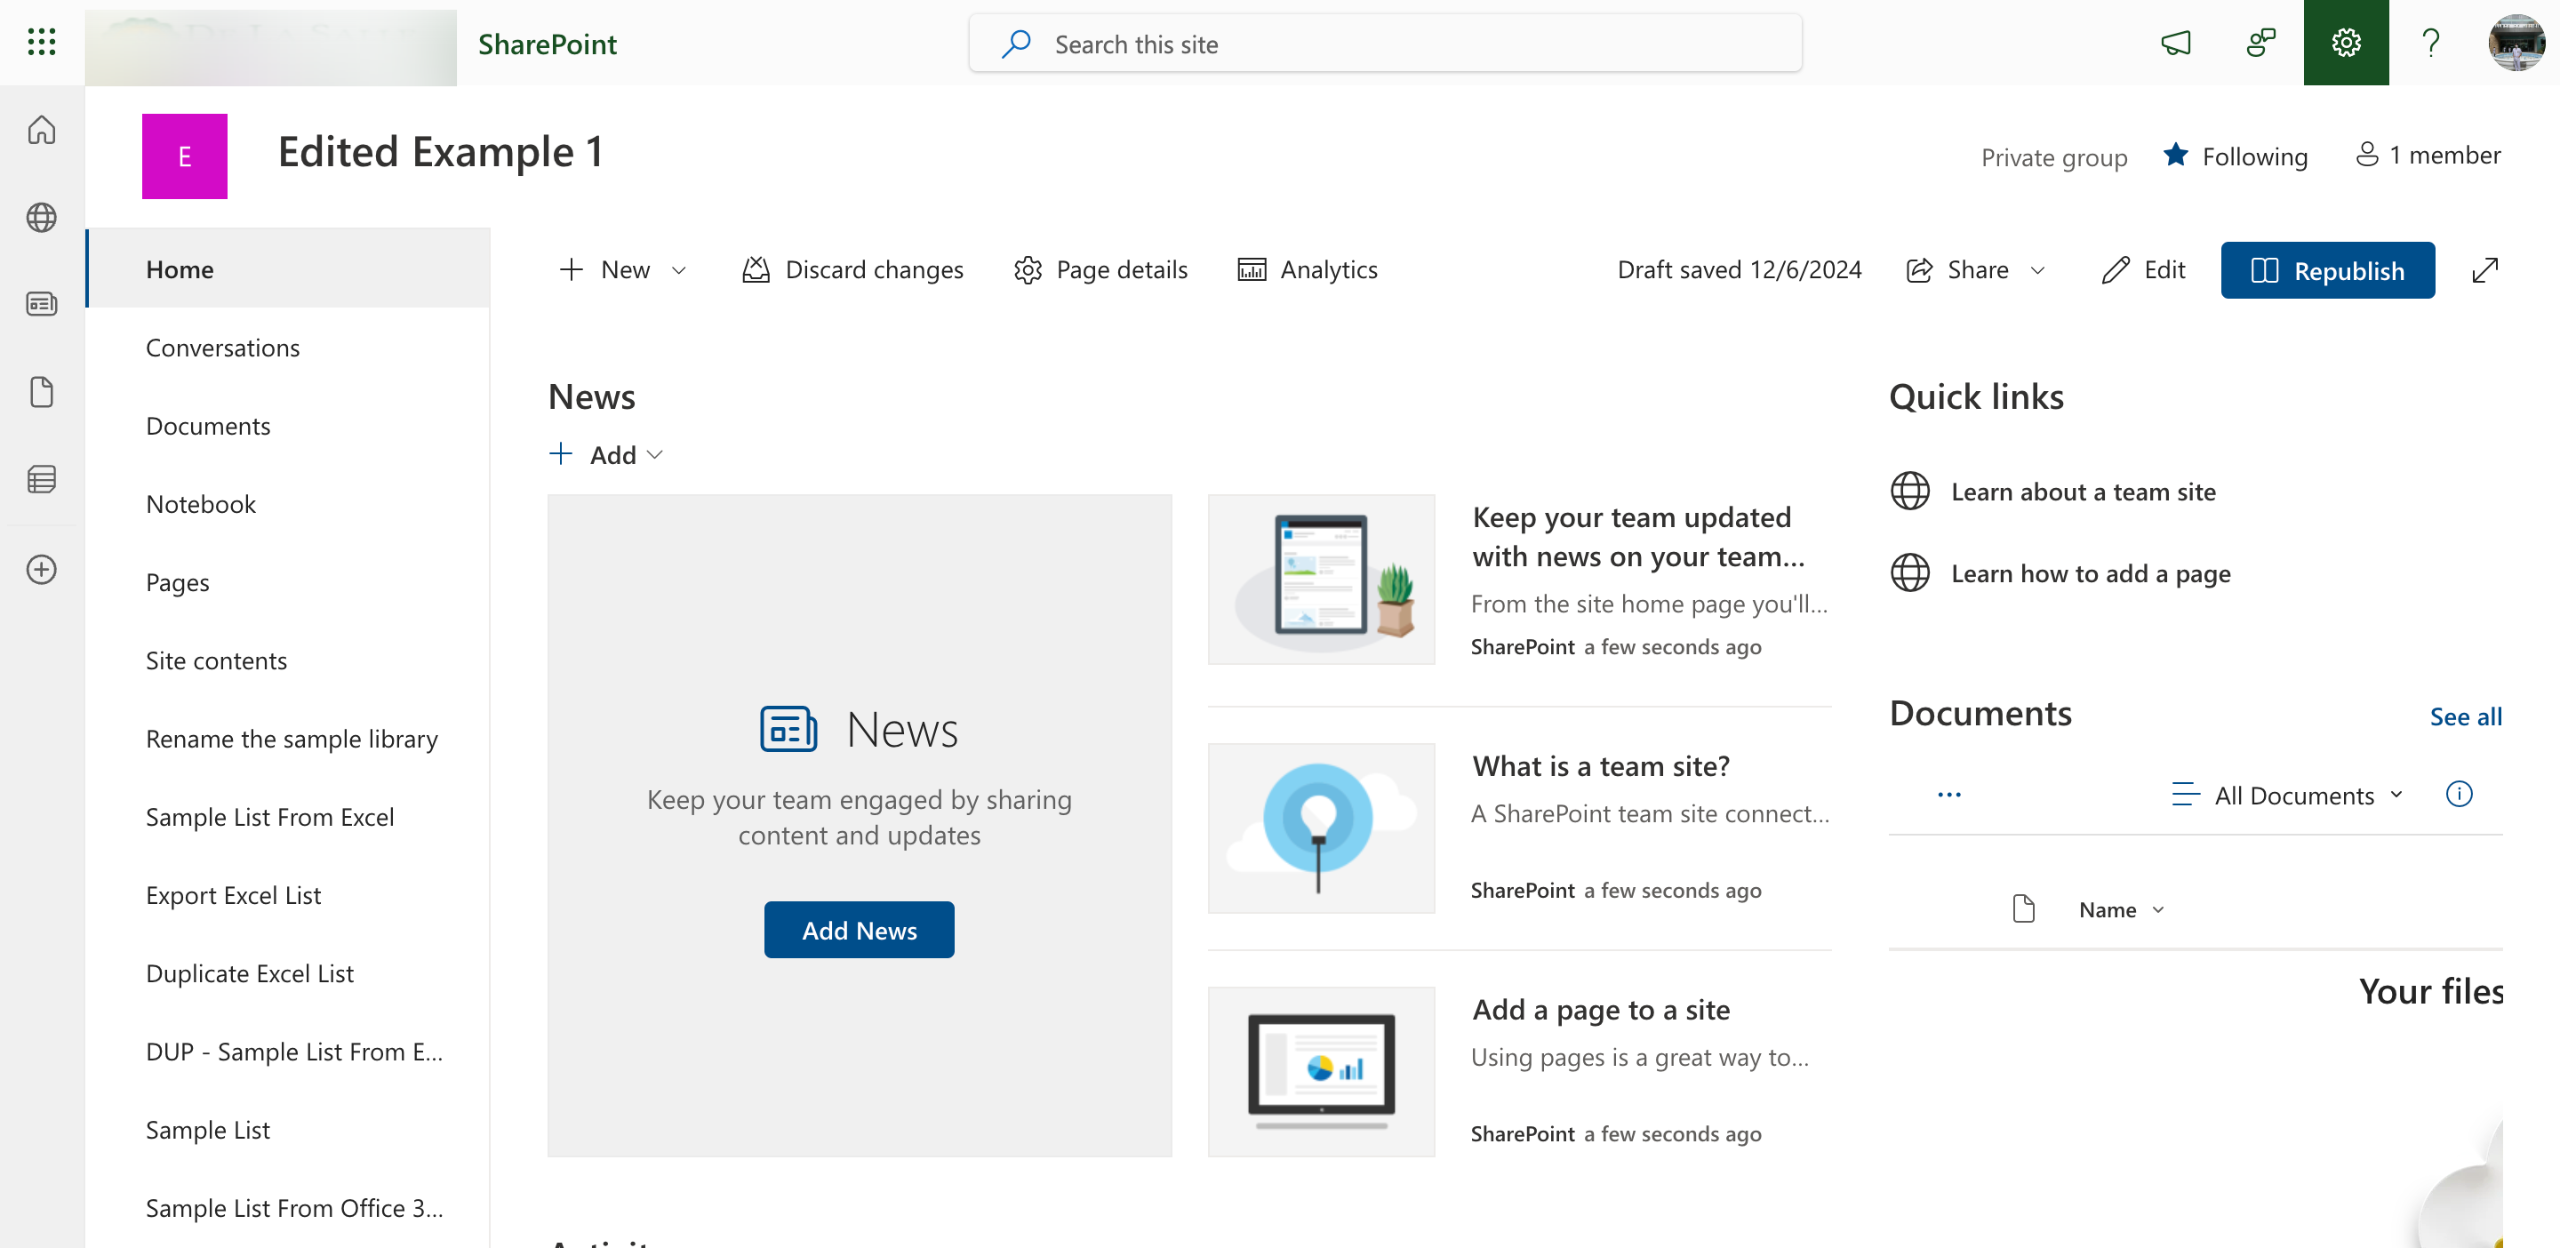
Task: Open the settings gear in header
Action: coord(2345,43)
